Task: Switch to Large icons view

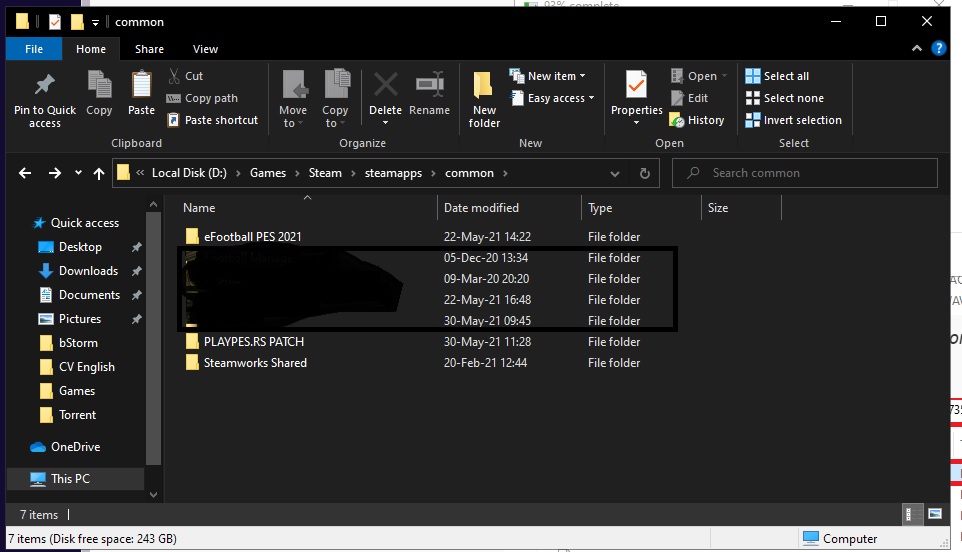Action: point(935,514)
